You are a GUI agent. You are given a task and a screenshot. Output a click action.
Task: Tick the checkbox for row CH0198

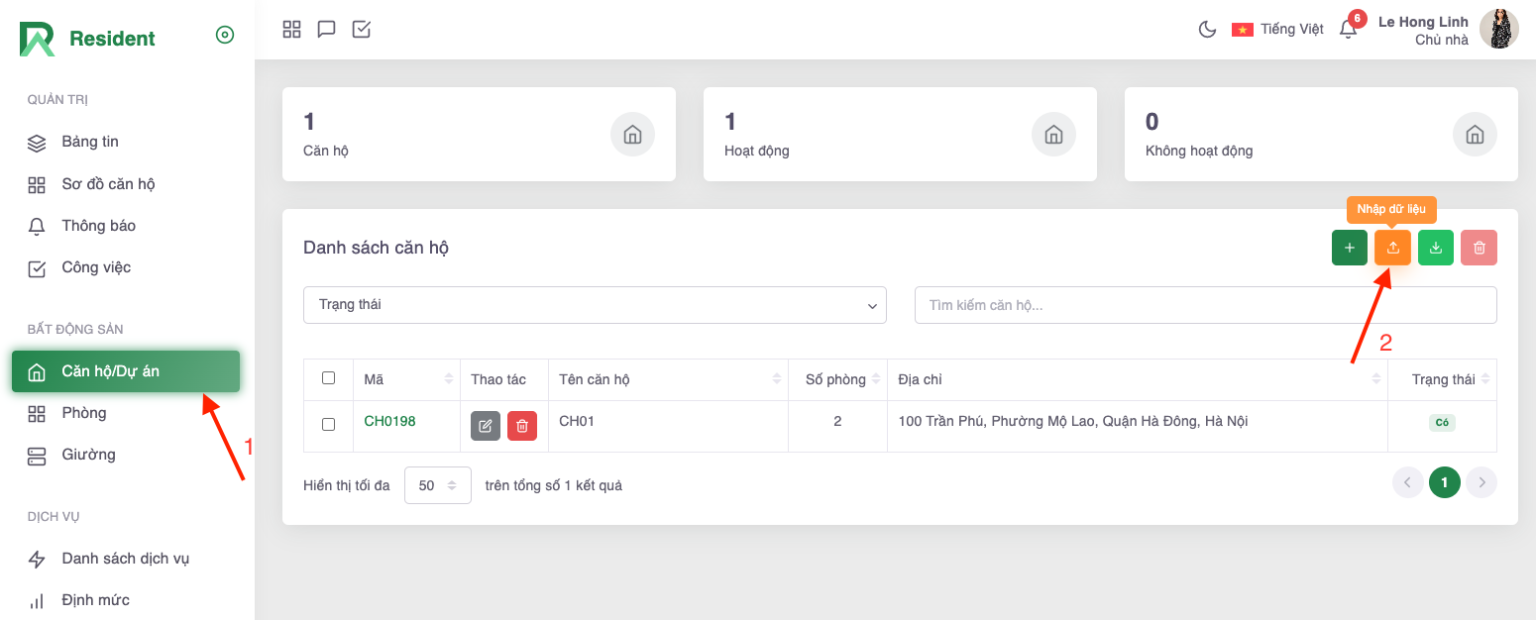(x=328, y=424)
